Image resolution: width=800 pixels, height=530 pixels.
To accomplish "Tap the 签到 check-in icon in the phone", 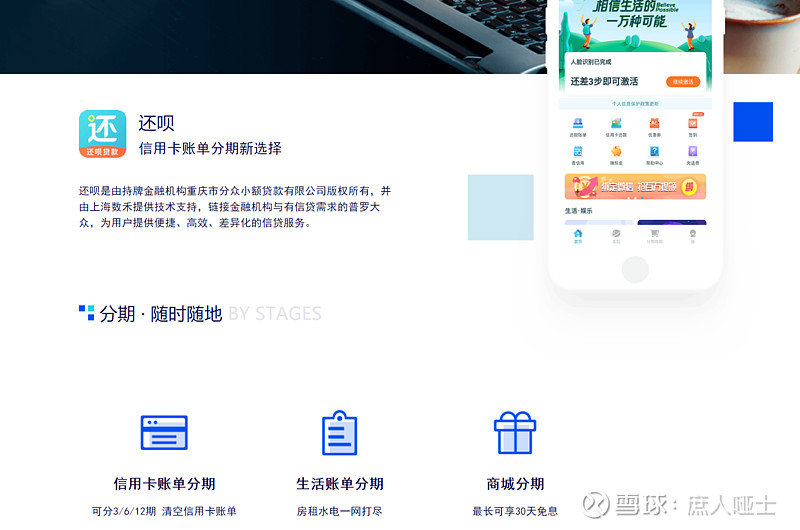I will (693, 123).
